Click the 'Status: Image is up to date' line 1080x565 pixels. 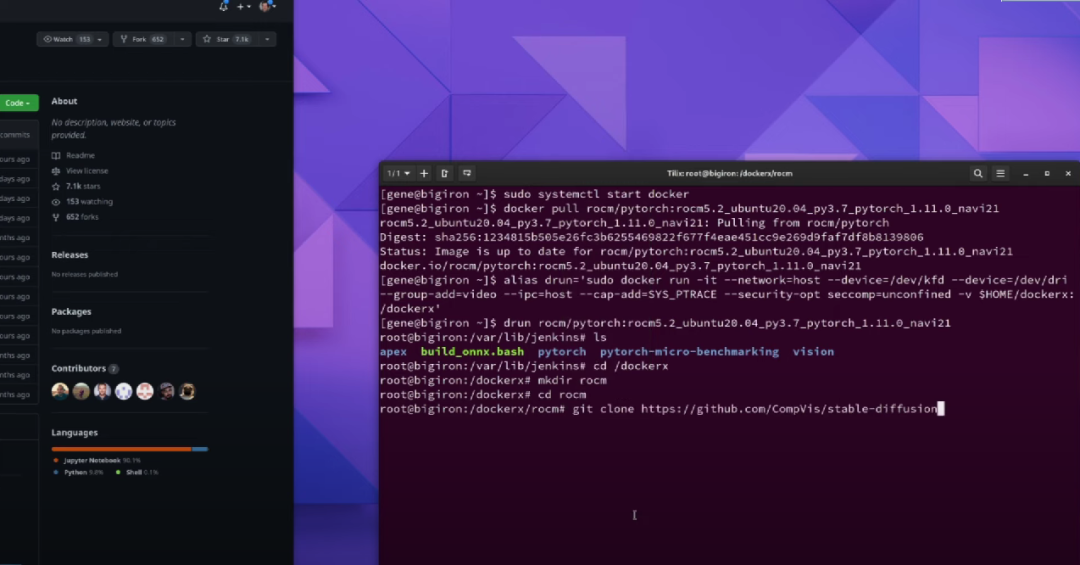(696, 251)
